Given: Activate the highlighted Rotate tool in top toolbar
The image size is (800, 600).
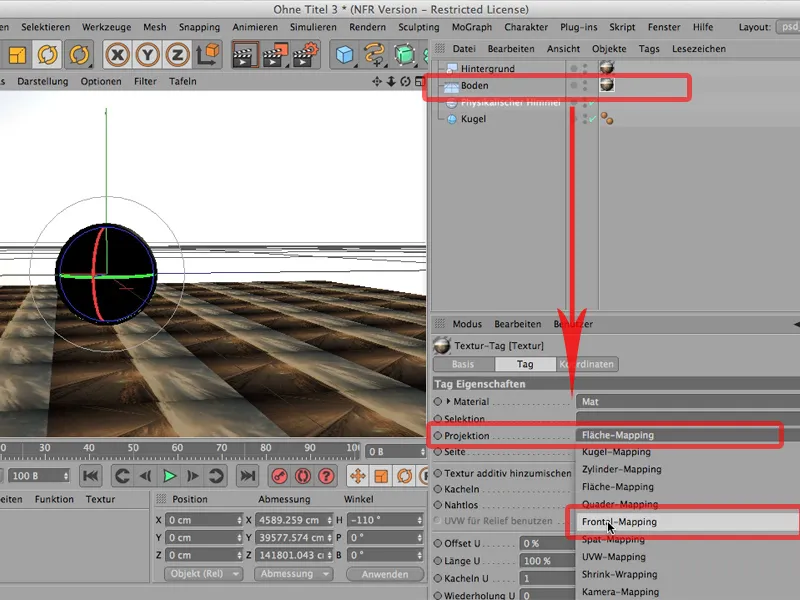Looking at the screenshot, I should pyautogui.click(x=47, y=55).
